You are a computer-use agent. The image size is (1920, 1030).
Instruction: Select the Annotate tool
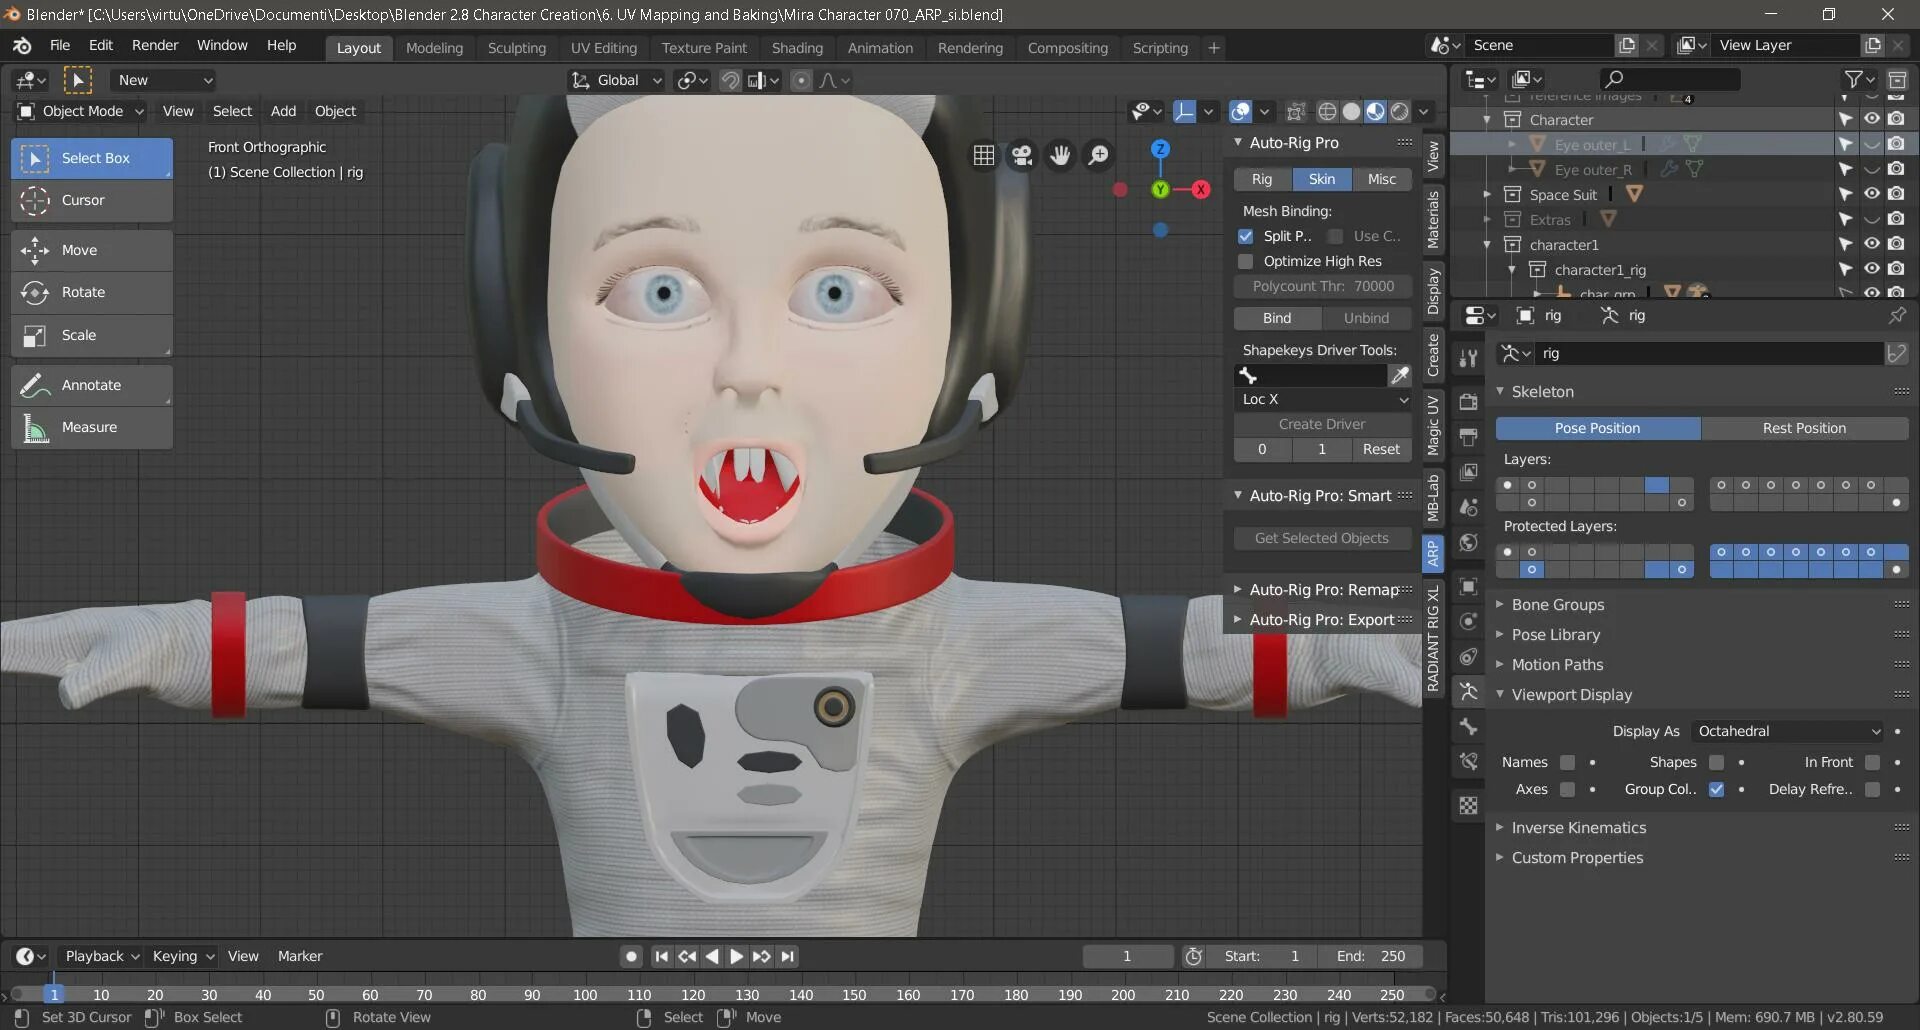click(x=91, y=385)
